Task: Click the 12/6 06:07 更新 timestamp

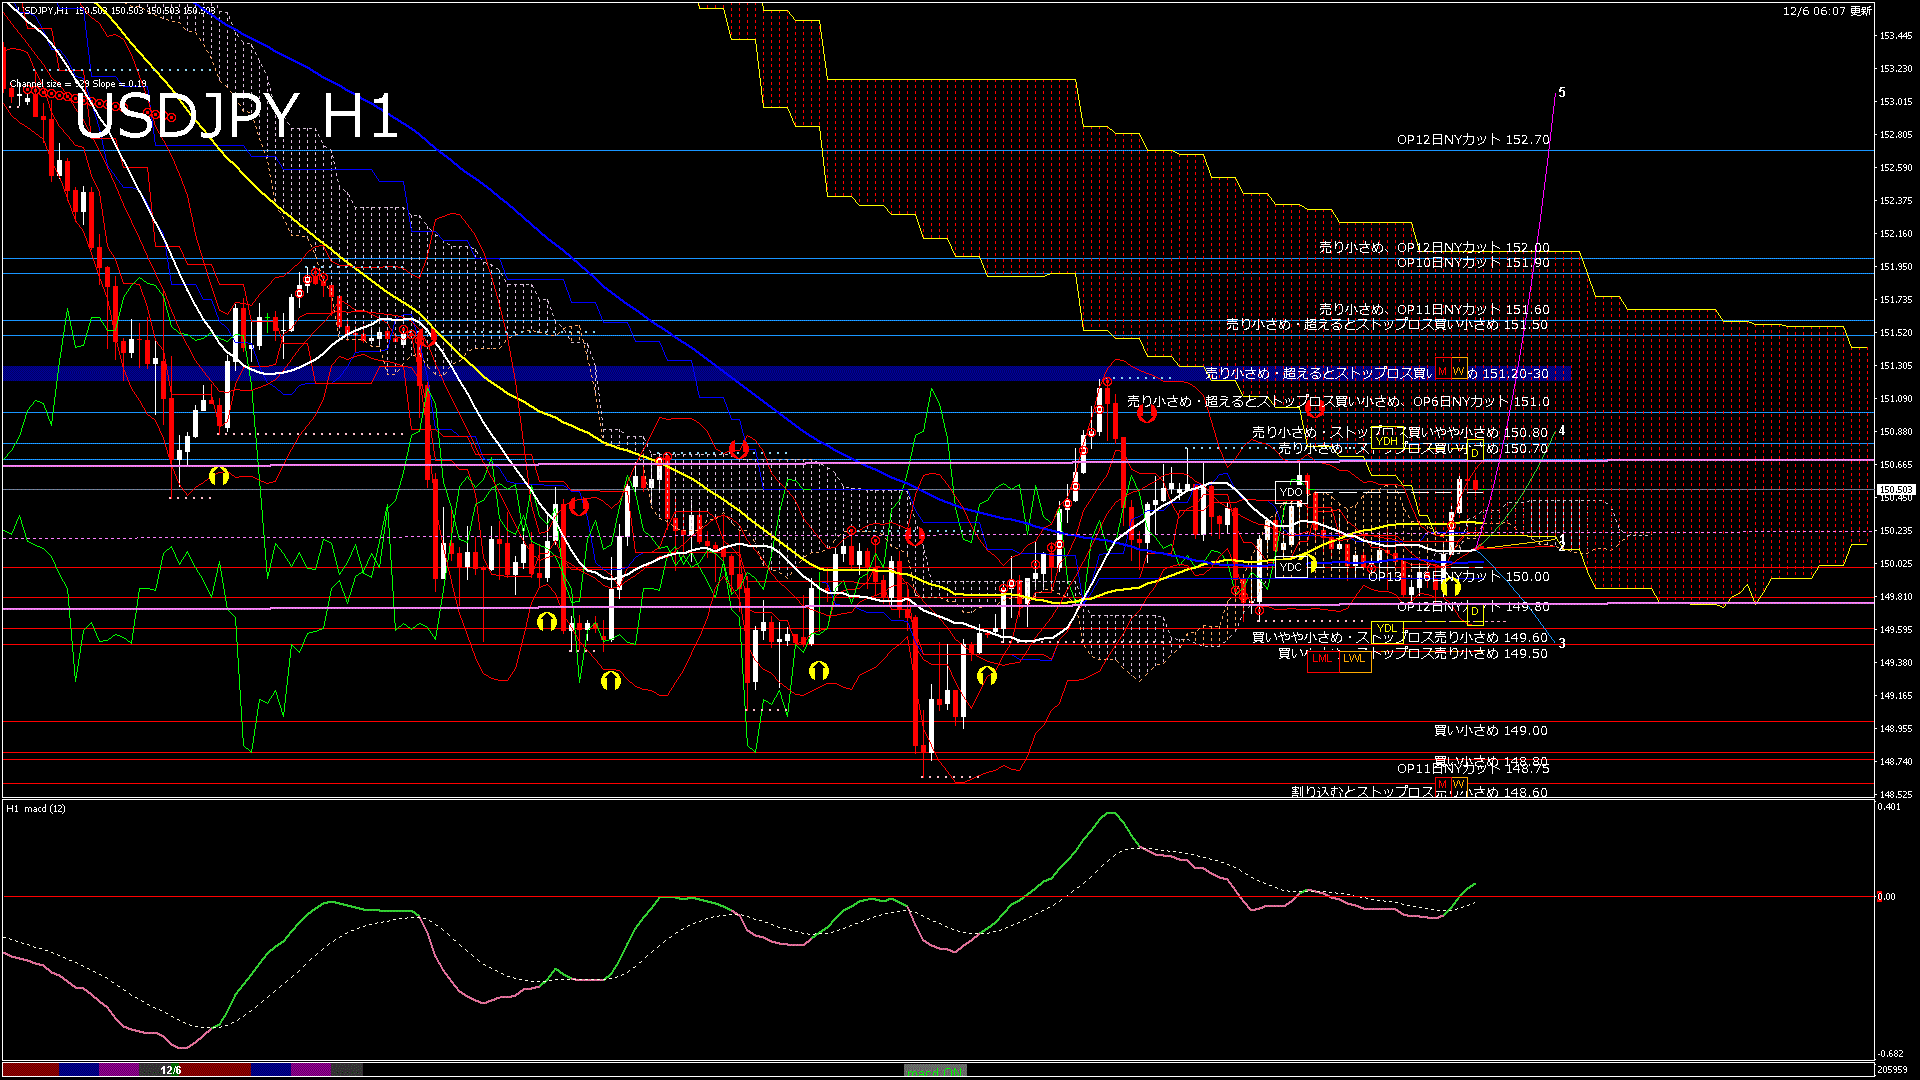Action: [x=1827, y=11]
